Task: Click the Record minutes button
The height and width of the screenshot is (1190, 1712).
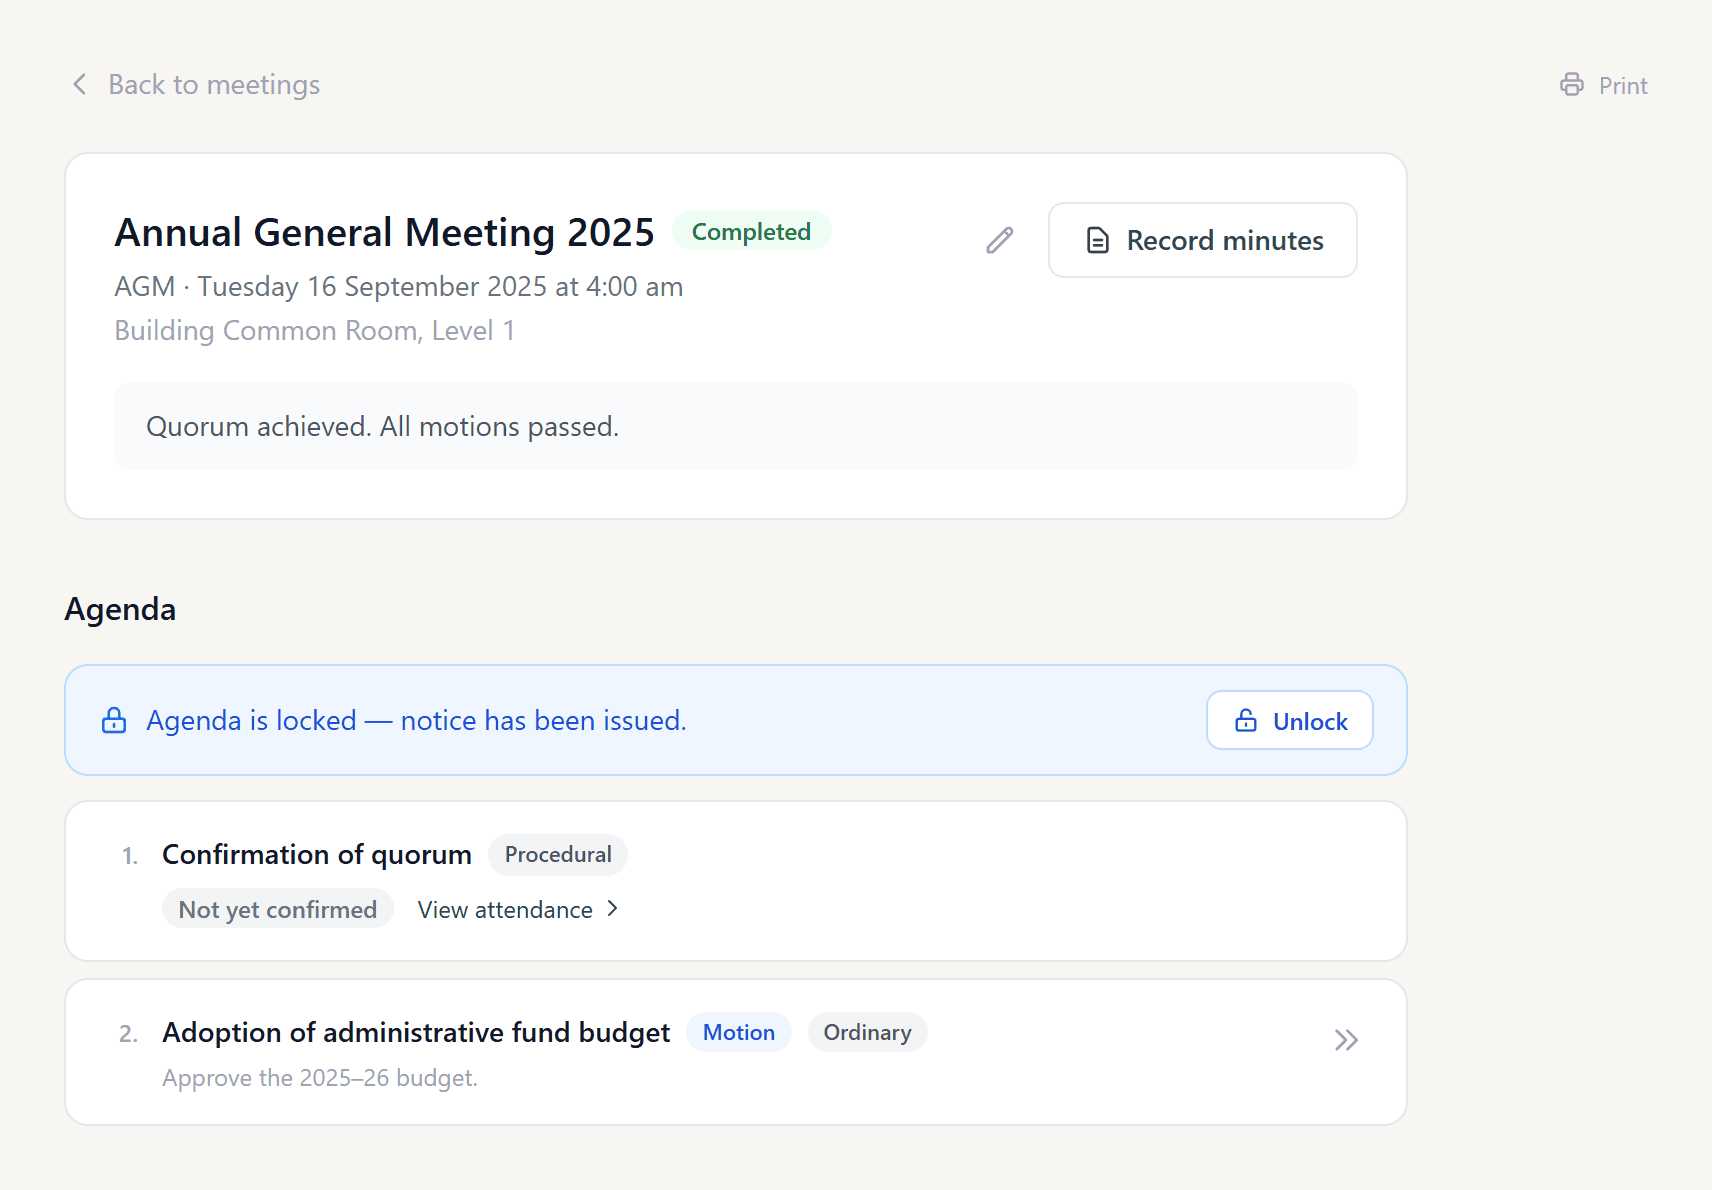Action: (1202, 240)
